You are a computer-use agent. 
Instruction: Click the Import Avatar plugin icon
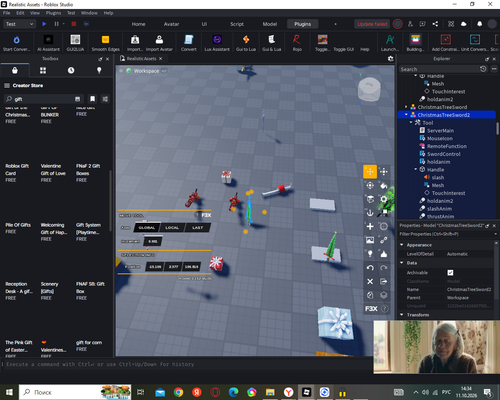(x=159, y=42)
